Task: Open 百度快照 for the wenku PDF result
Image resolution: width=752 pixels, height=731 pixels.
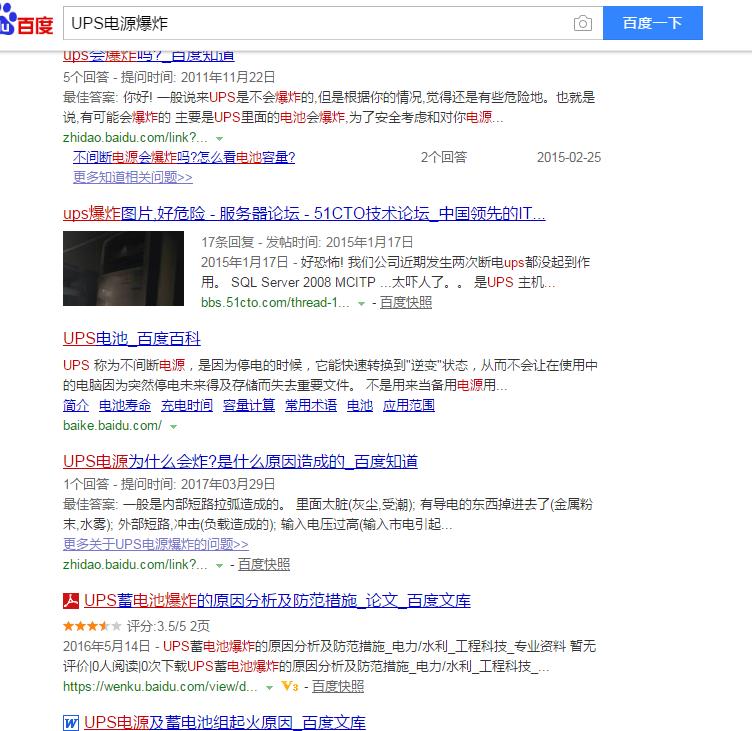Action: pos(338,686)
